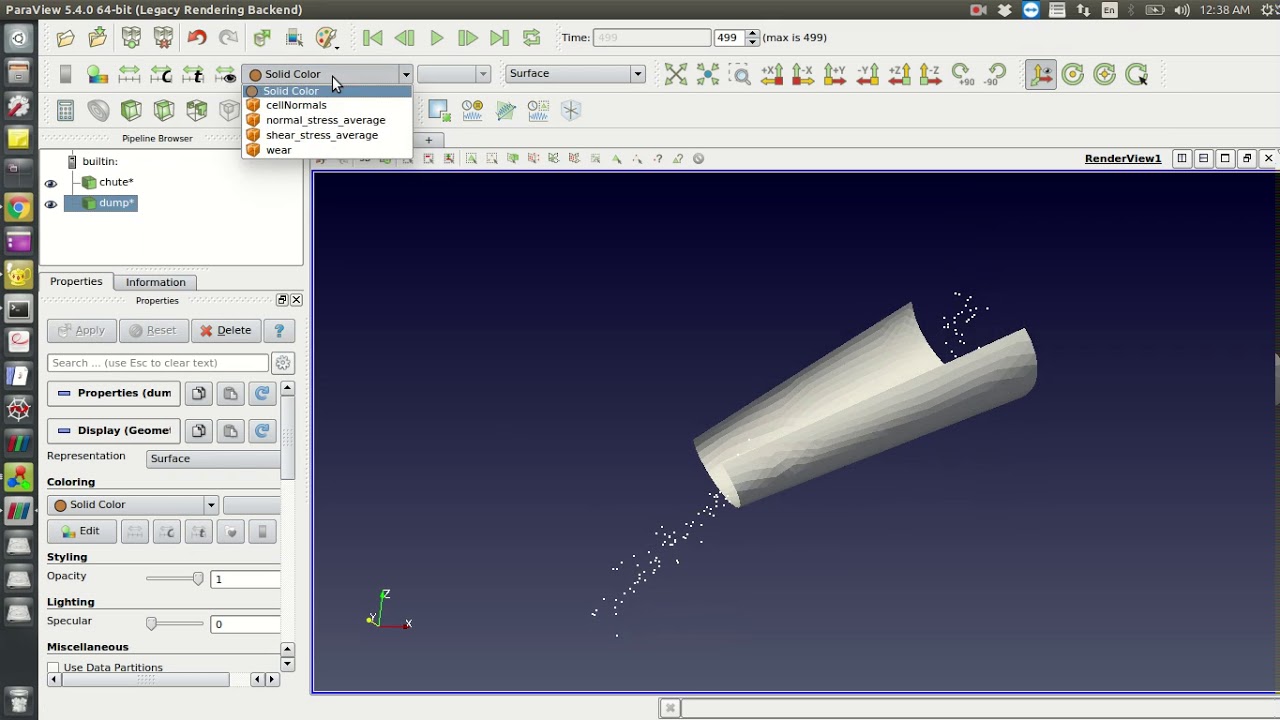Rescale to data range icon
Screen dimensions: 1280x720
(x=129, y=74)
